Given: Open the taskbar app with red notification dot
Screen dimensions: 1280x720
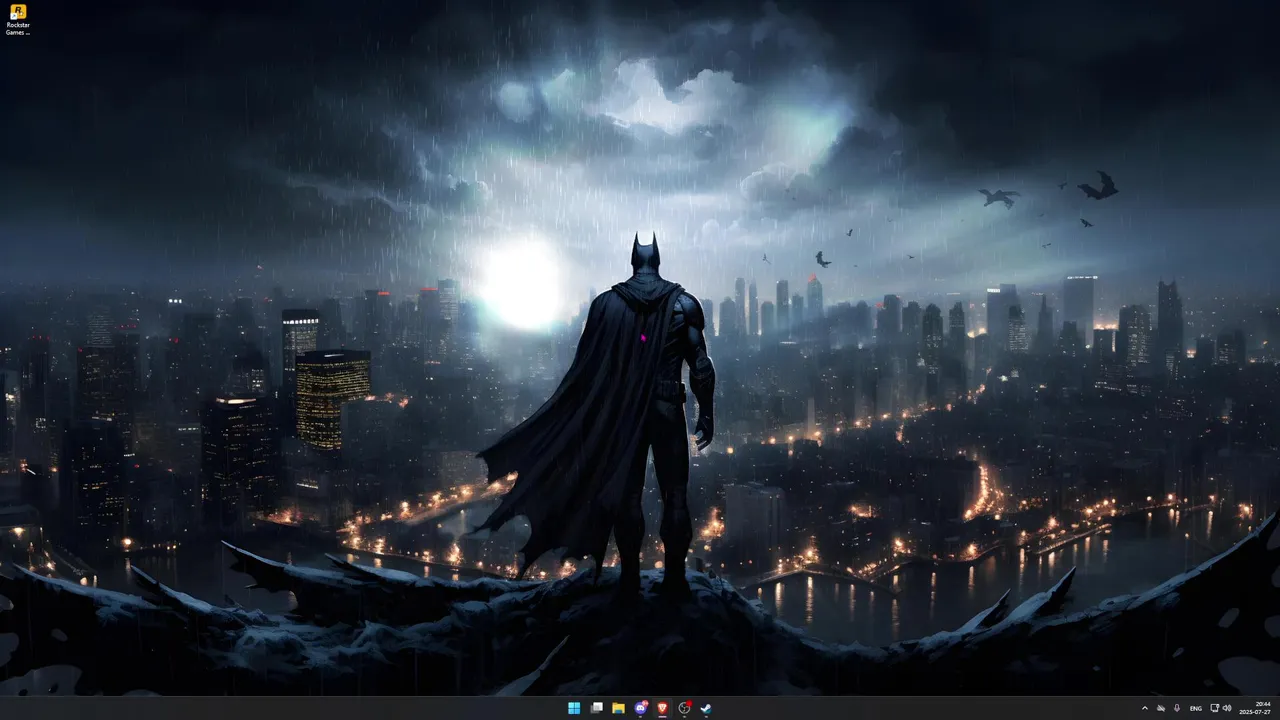Looking at the screenshot, I should [684, 708].
